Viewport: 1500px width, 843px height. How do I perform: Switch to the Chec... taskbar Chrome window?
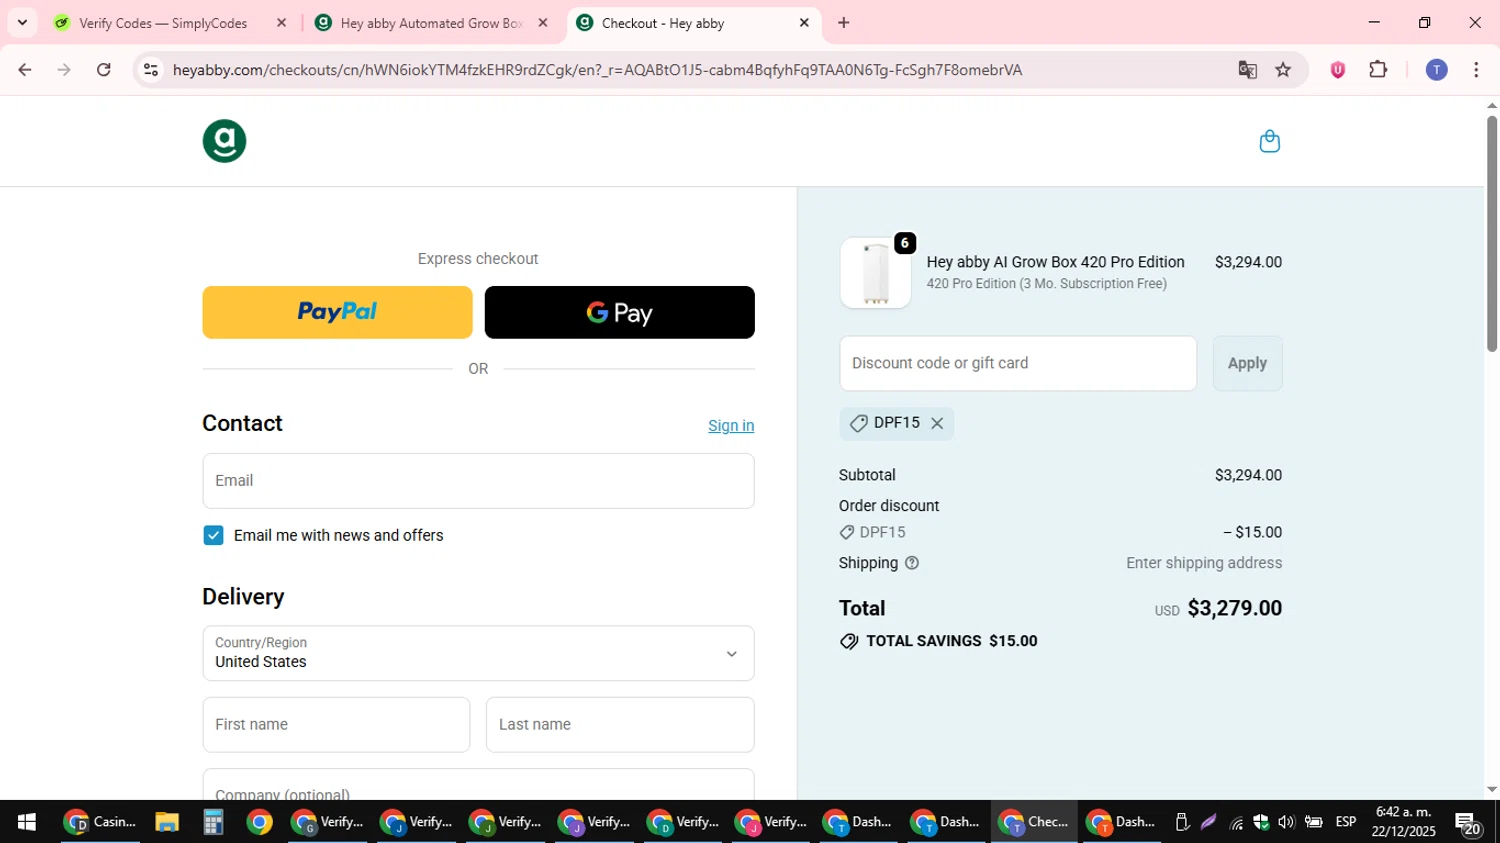(1034, 822)
